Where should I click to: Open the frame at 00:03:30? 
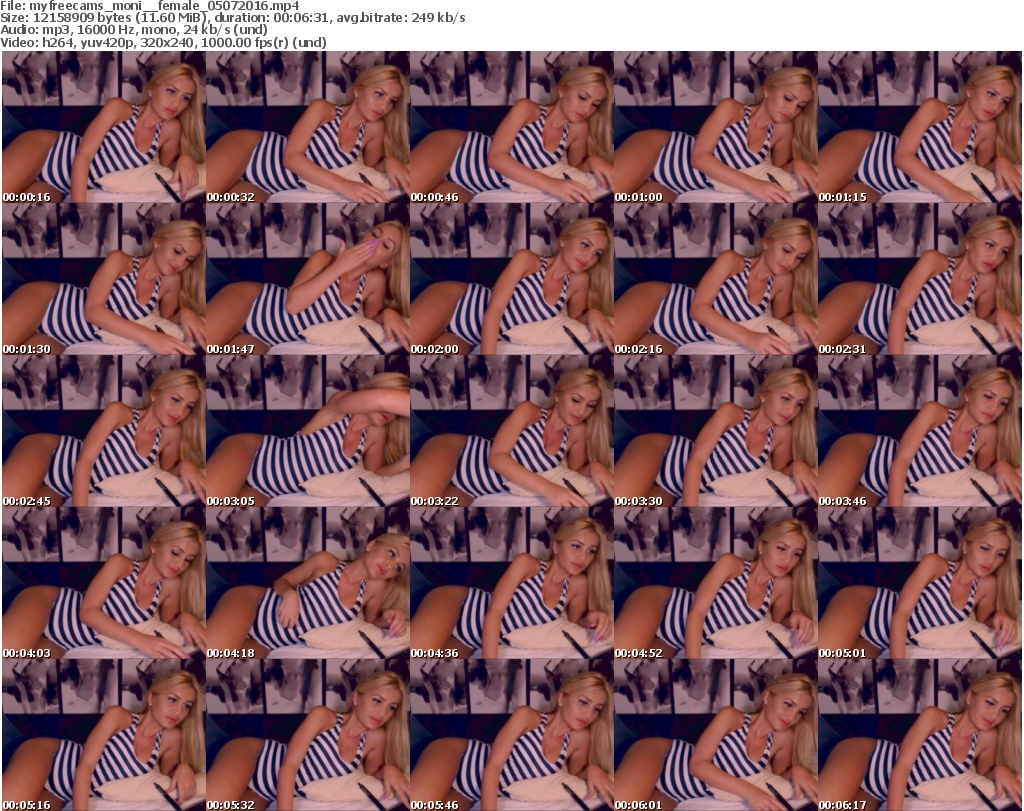[x=715, y=432]
